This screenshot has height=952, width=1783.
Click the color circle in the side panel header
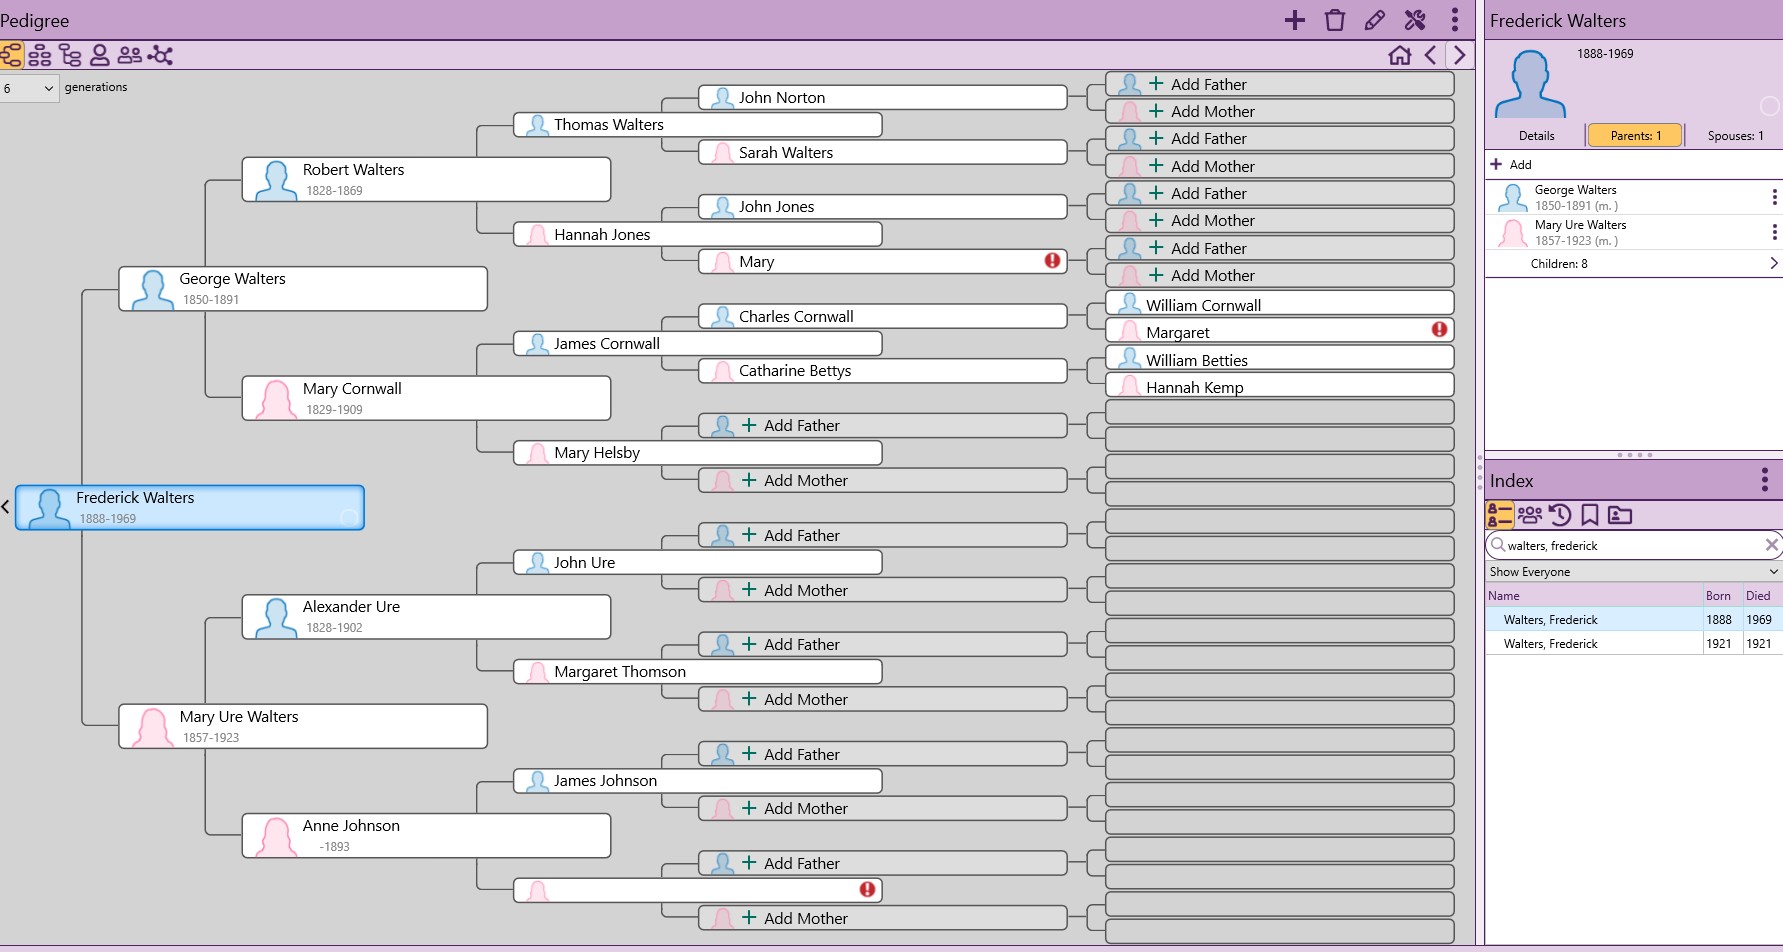pos(1769,106)
